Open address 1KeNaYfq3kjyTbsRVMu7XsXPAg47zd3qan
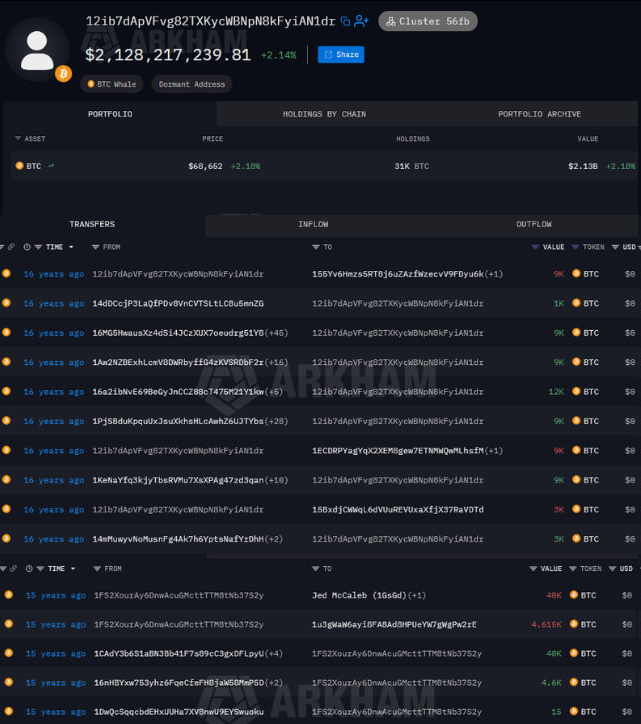Image resolution: width=641 pixels, height=724 pixels. click(x=178, y=480)
